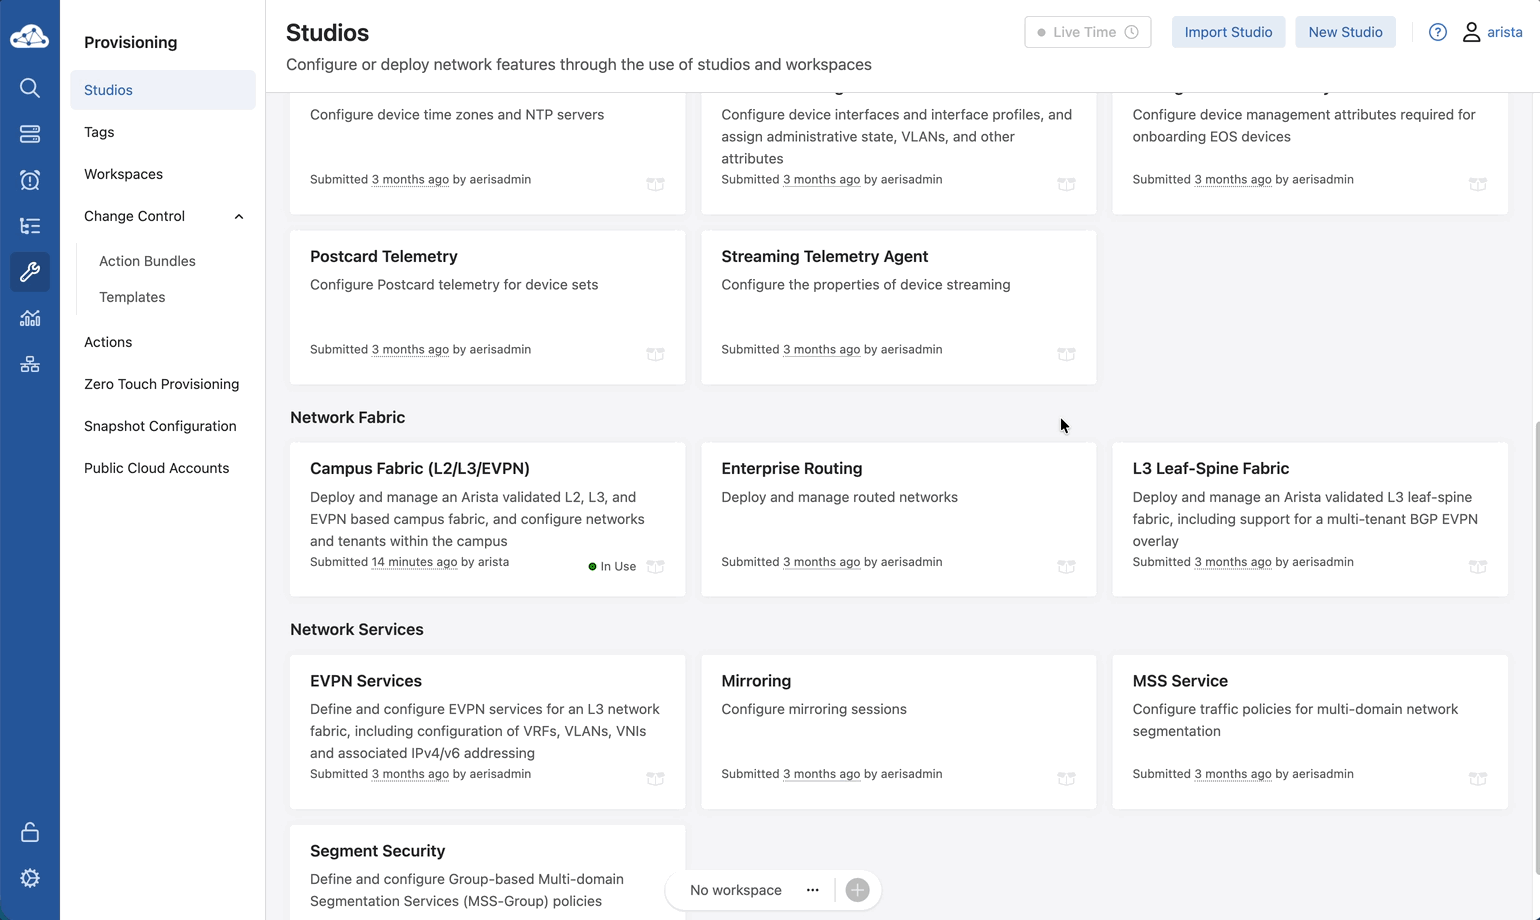Click "3 months ago" on Postcard Telemetry card
The height and width of the screenshot is (920, 1540).
410,350
